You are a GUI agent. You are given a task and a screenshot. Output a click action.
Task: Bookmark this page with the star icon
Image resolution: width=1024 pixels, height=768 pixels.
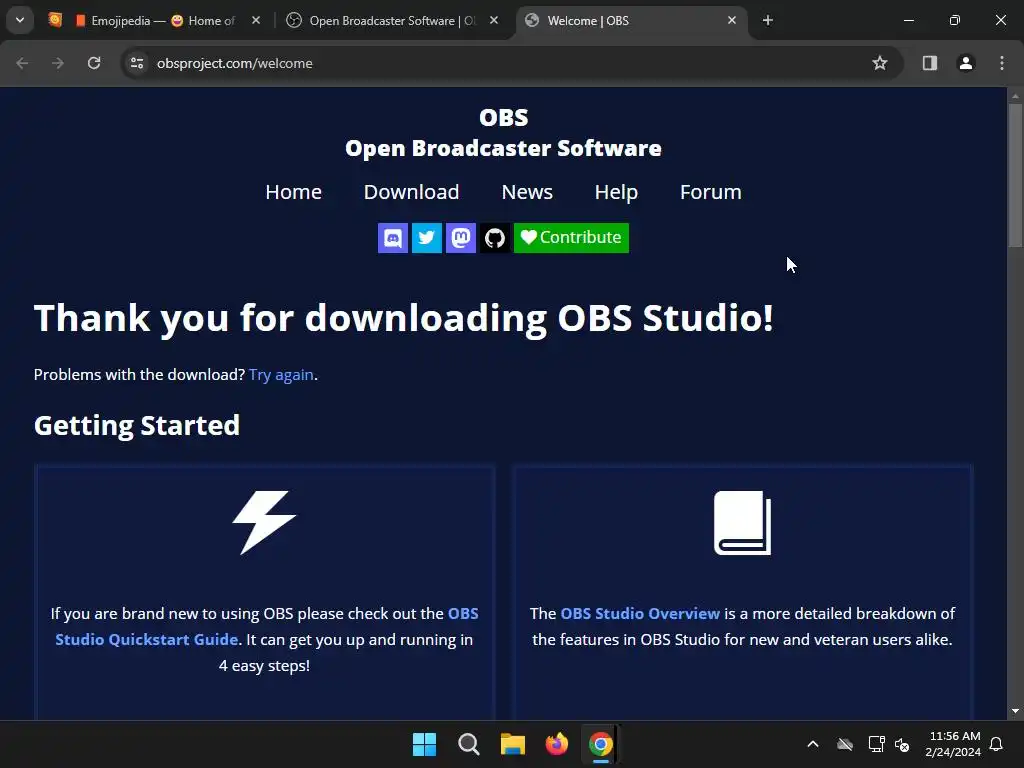[880, 63]
